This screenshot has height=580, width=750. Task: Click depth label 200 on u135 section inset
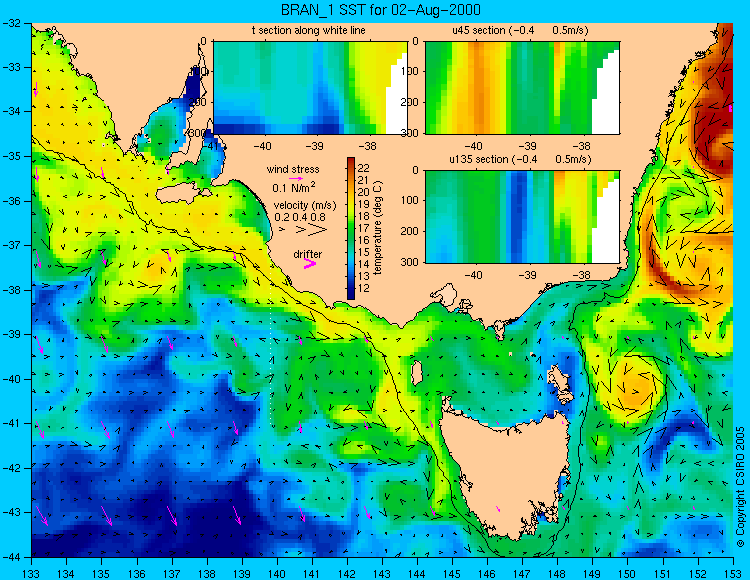click(409, 231)
